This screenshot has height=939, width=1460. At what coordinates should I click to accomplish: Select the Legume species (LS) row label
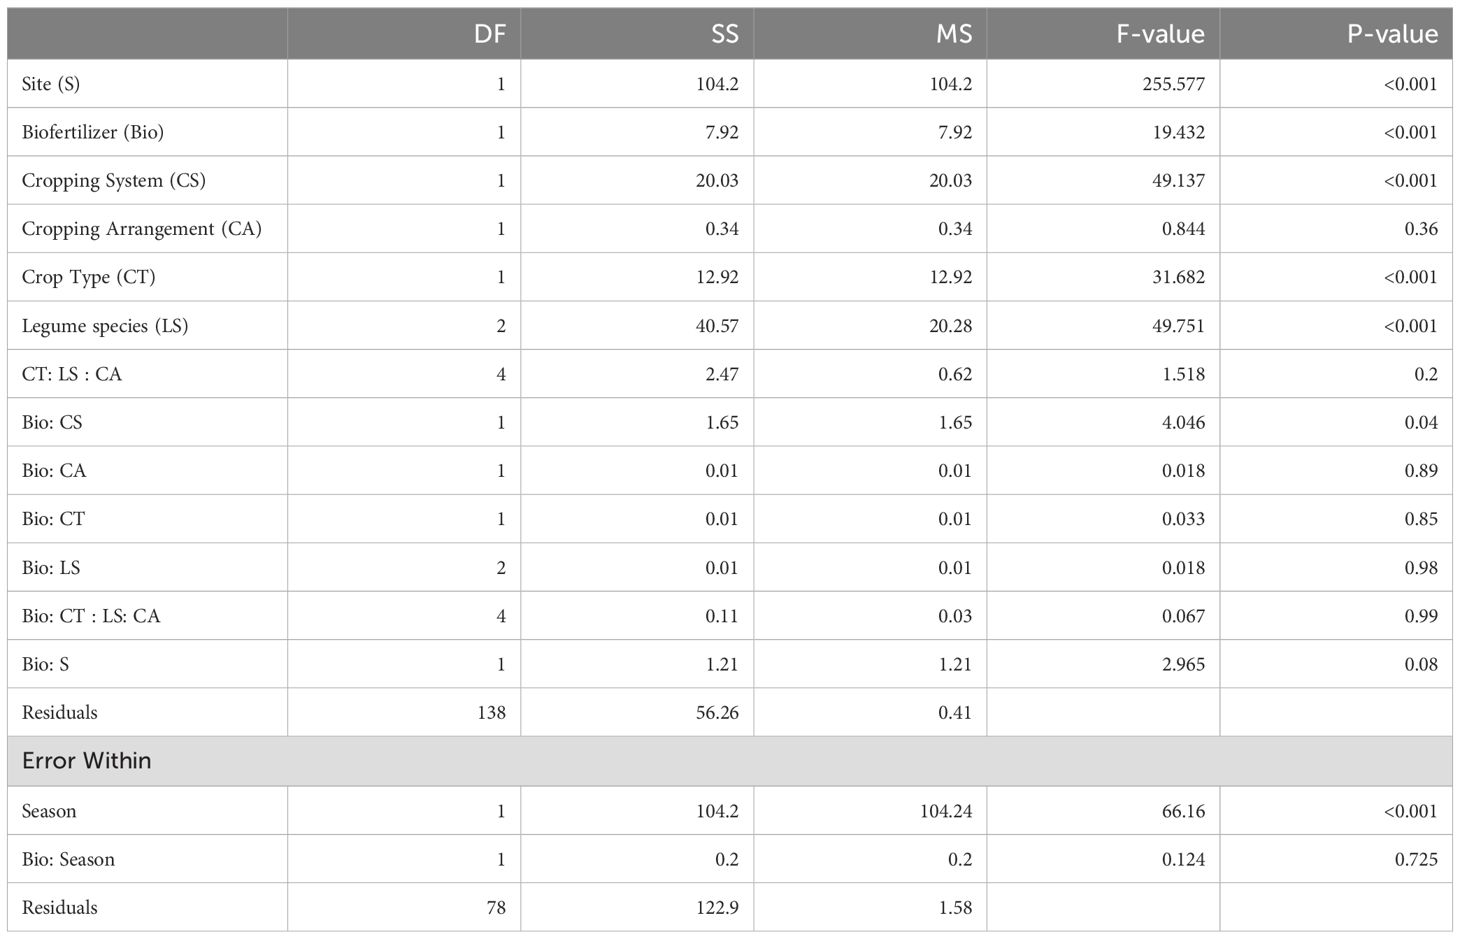105,326
